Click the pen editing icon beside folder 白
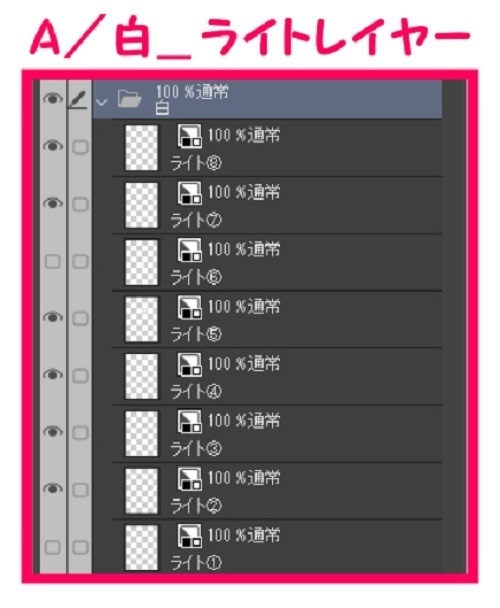 78,100
